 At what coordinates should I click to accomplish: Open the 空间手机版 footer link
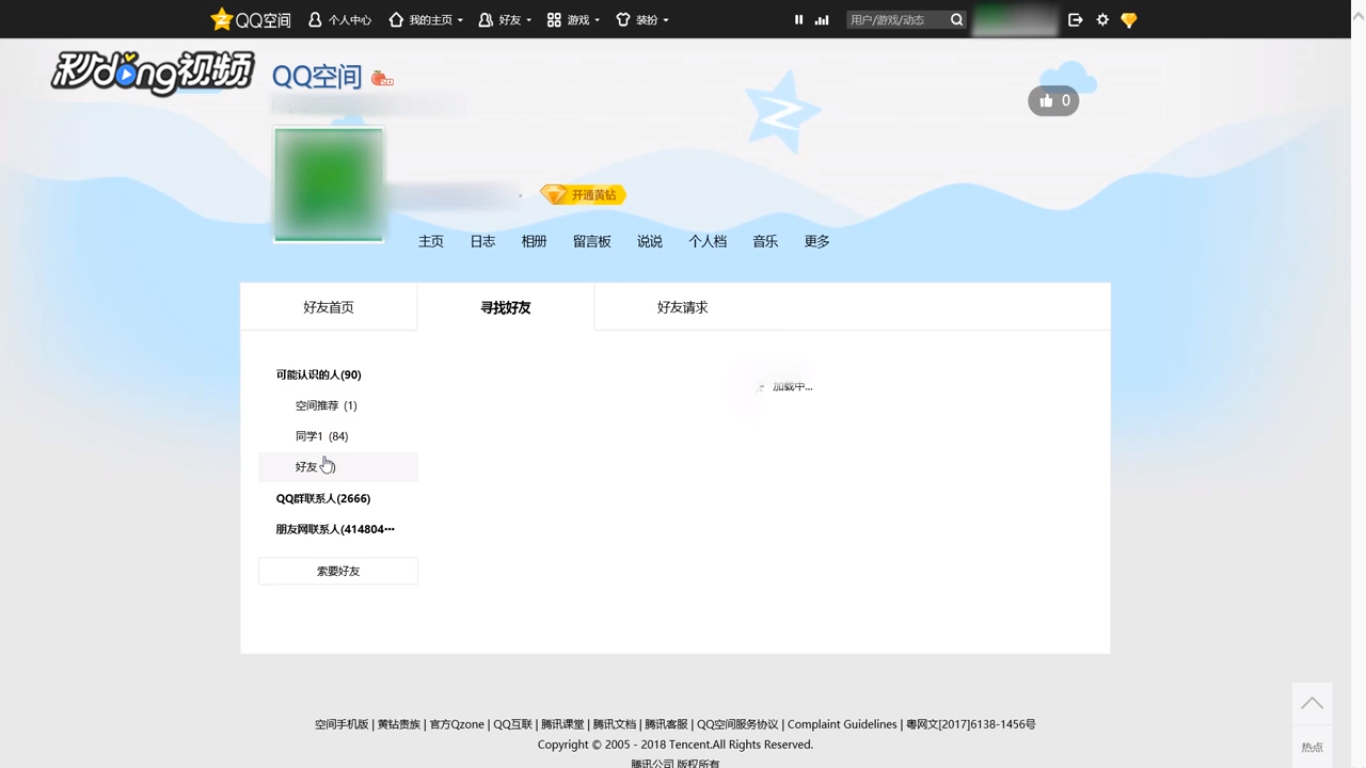tap(342, 724)
